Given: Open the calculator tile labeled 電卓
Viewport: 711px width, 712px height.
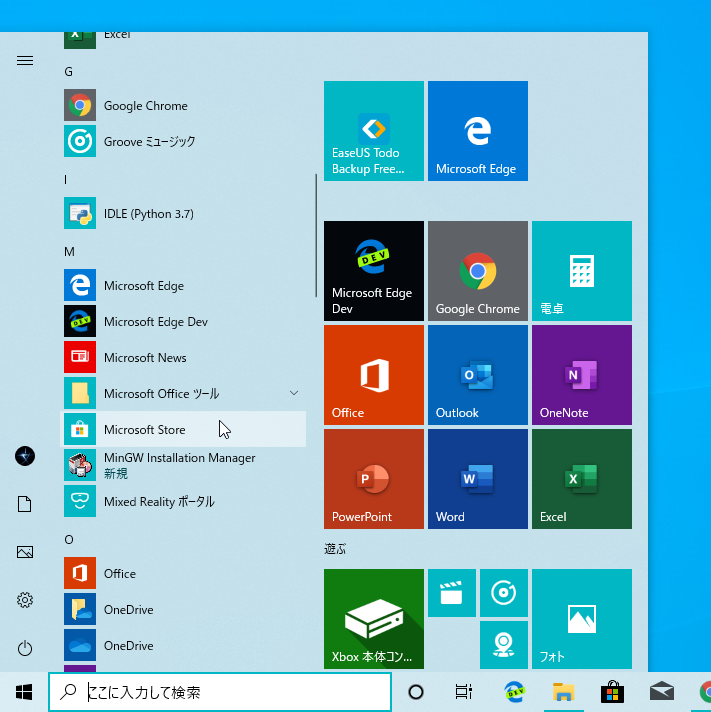Looking at the screenshot, I should (x=582, y=271).
